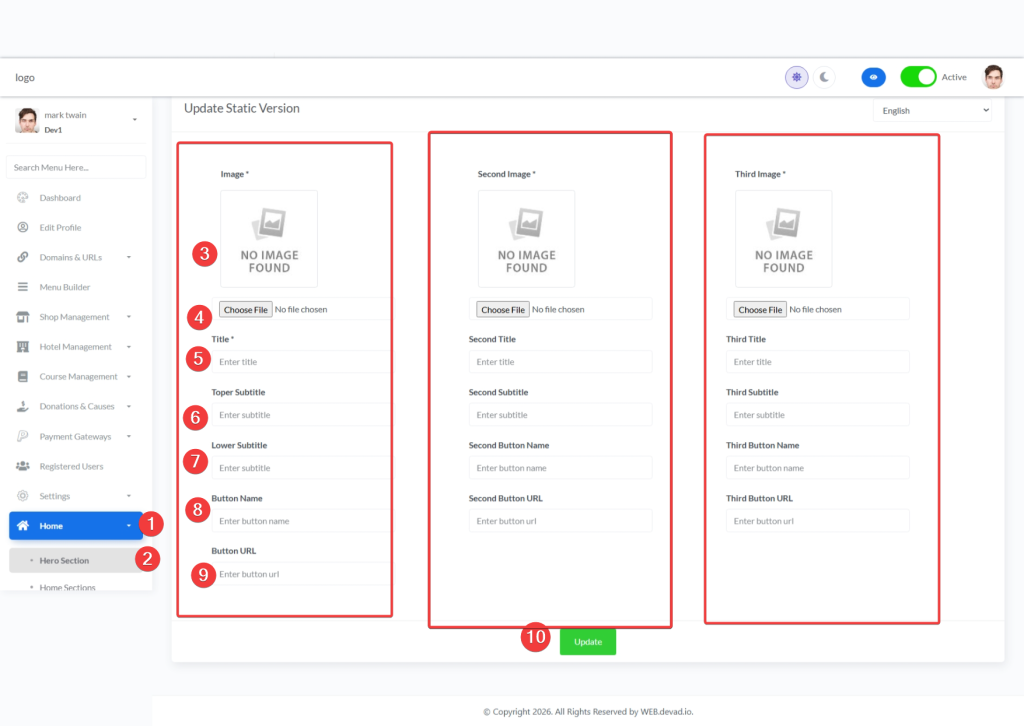The height and width of the screenshot is (726, 1024).
Task: Click the Third Image placeholder thumbnail
Action: point(783,239)
